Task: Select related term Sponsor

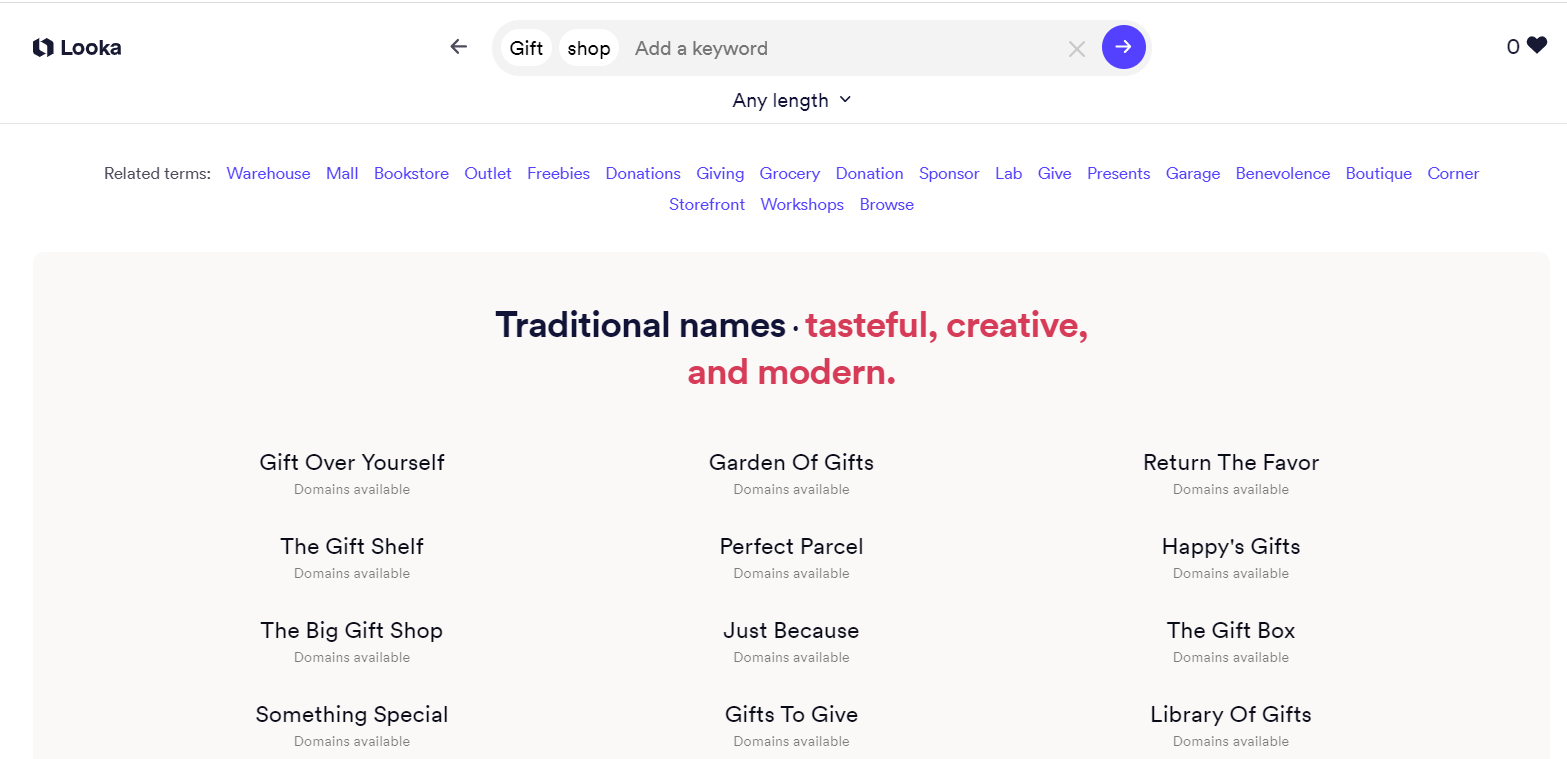Action: pos(949,173)
